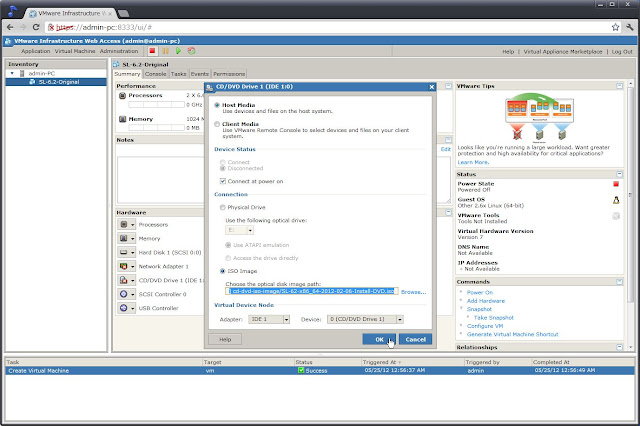Viewport: 640px width, 426px height.
Task: Click the admin-PC host server icon
Action: click(x=22, y=73)
